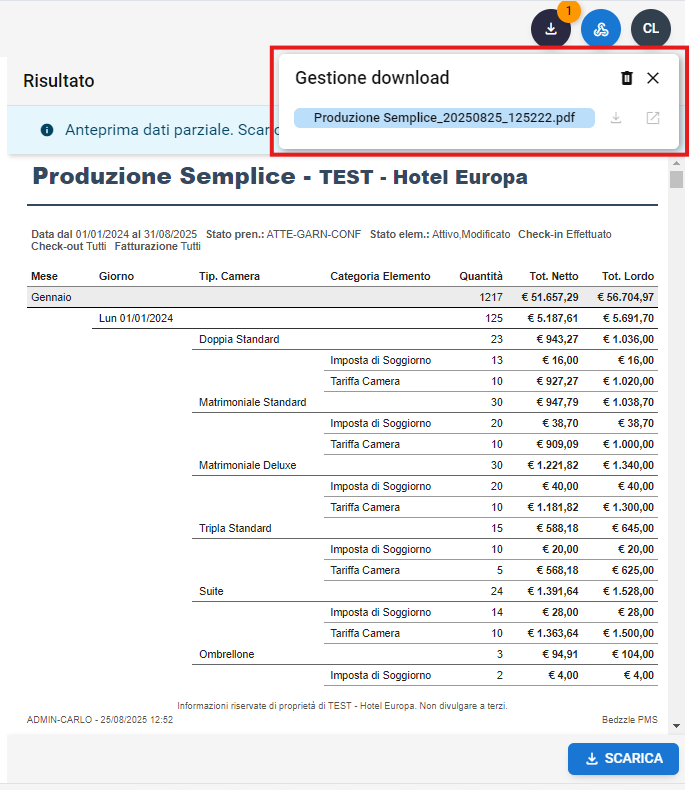The height and width of the screenshot is (790, 690).
Task: Select the Lun 01/01/2024 day row
Action: tap(136, 318)
